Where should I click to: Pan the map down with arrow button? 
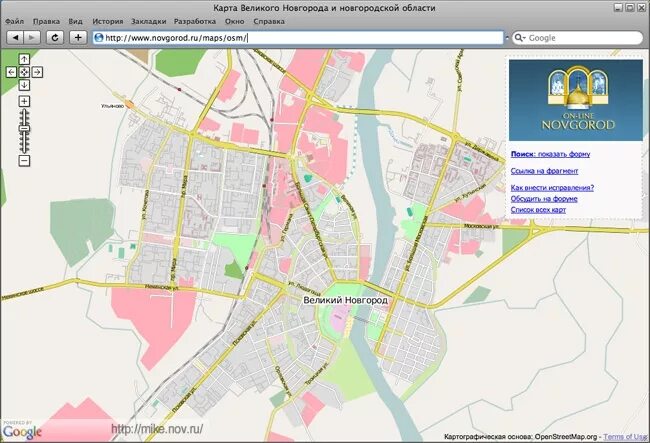click(x=24, y=85)
